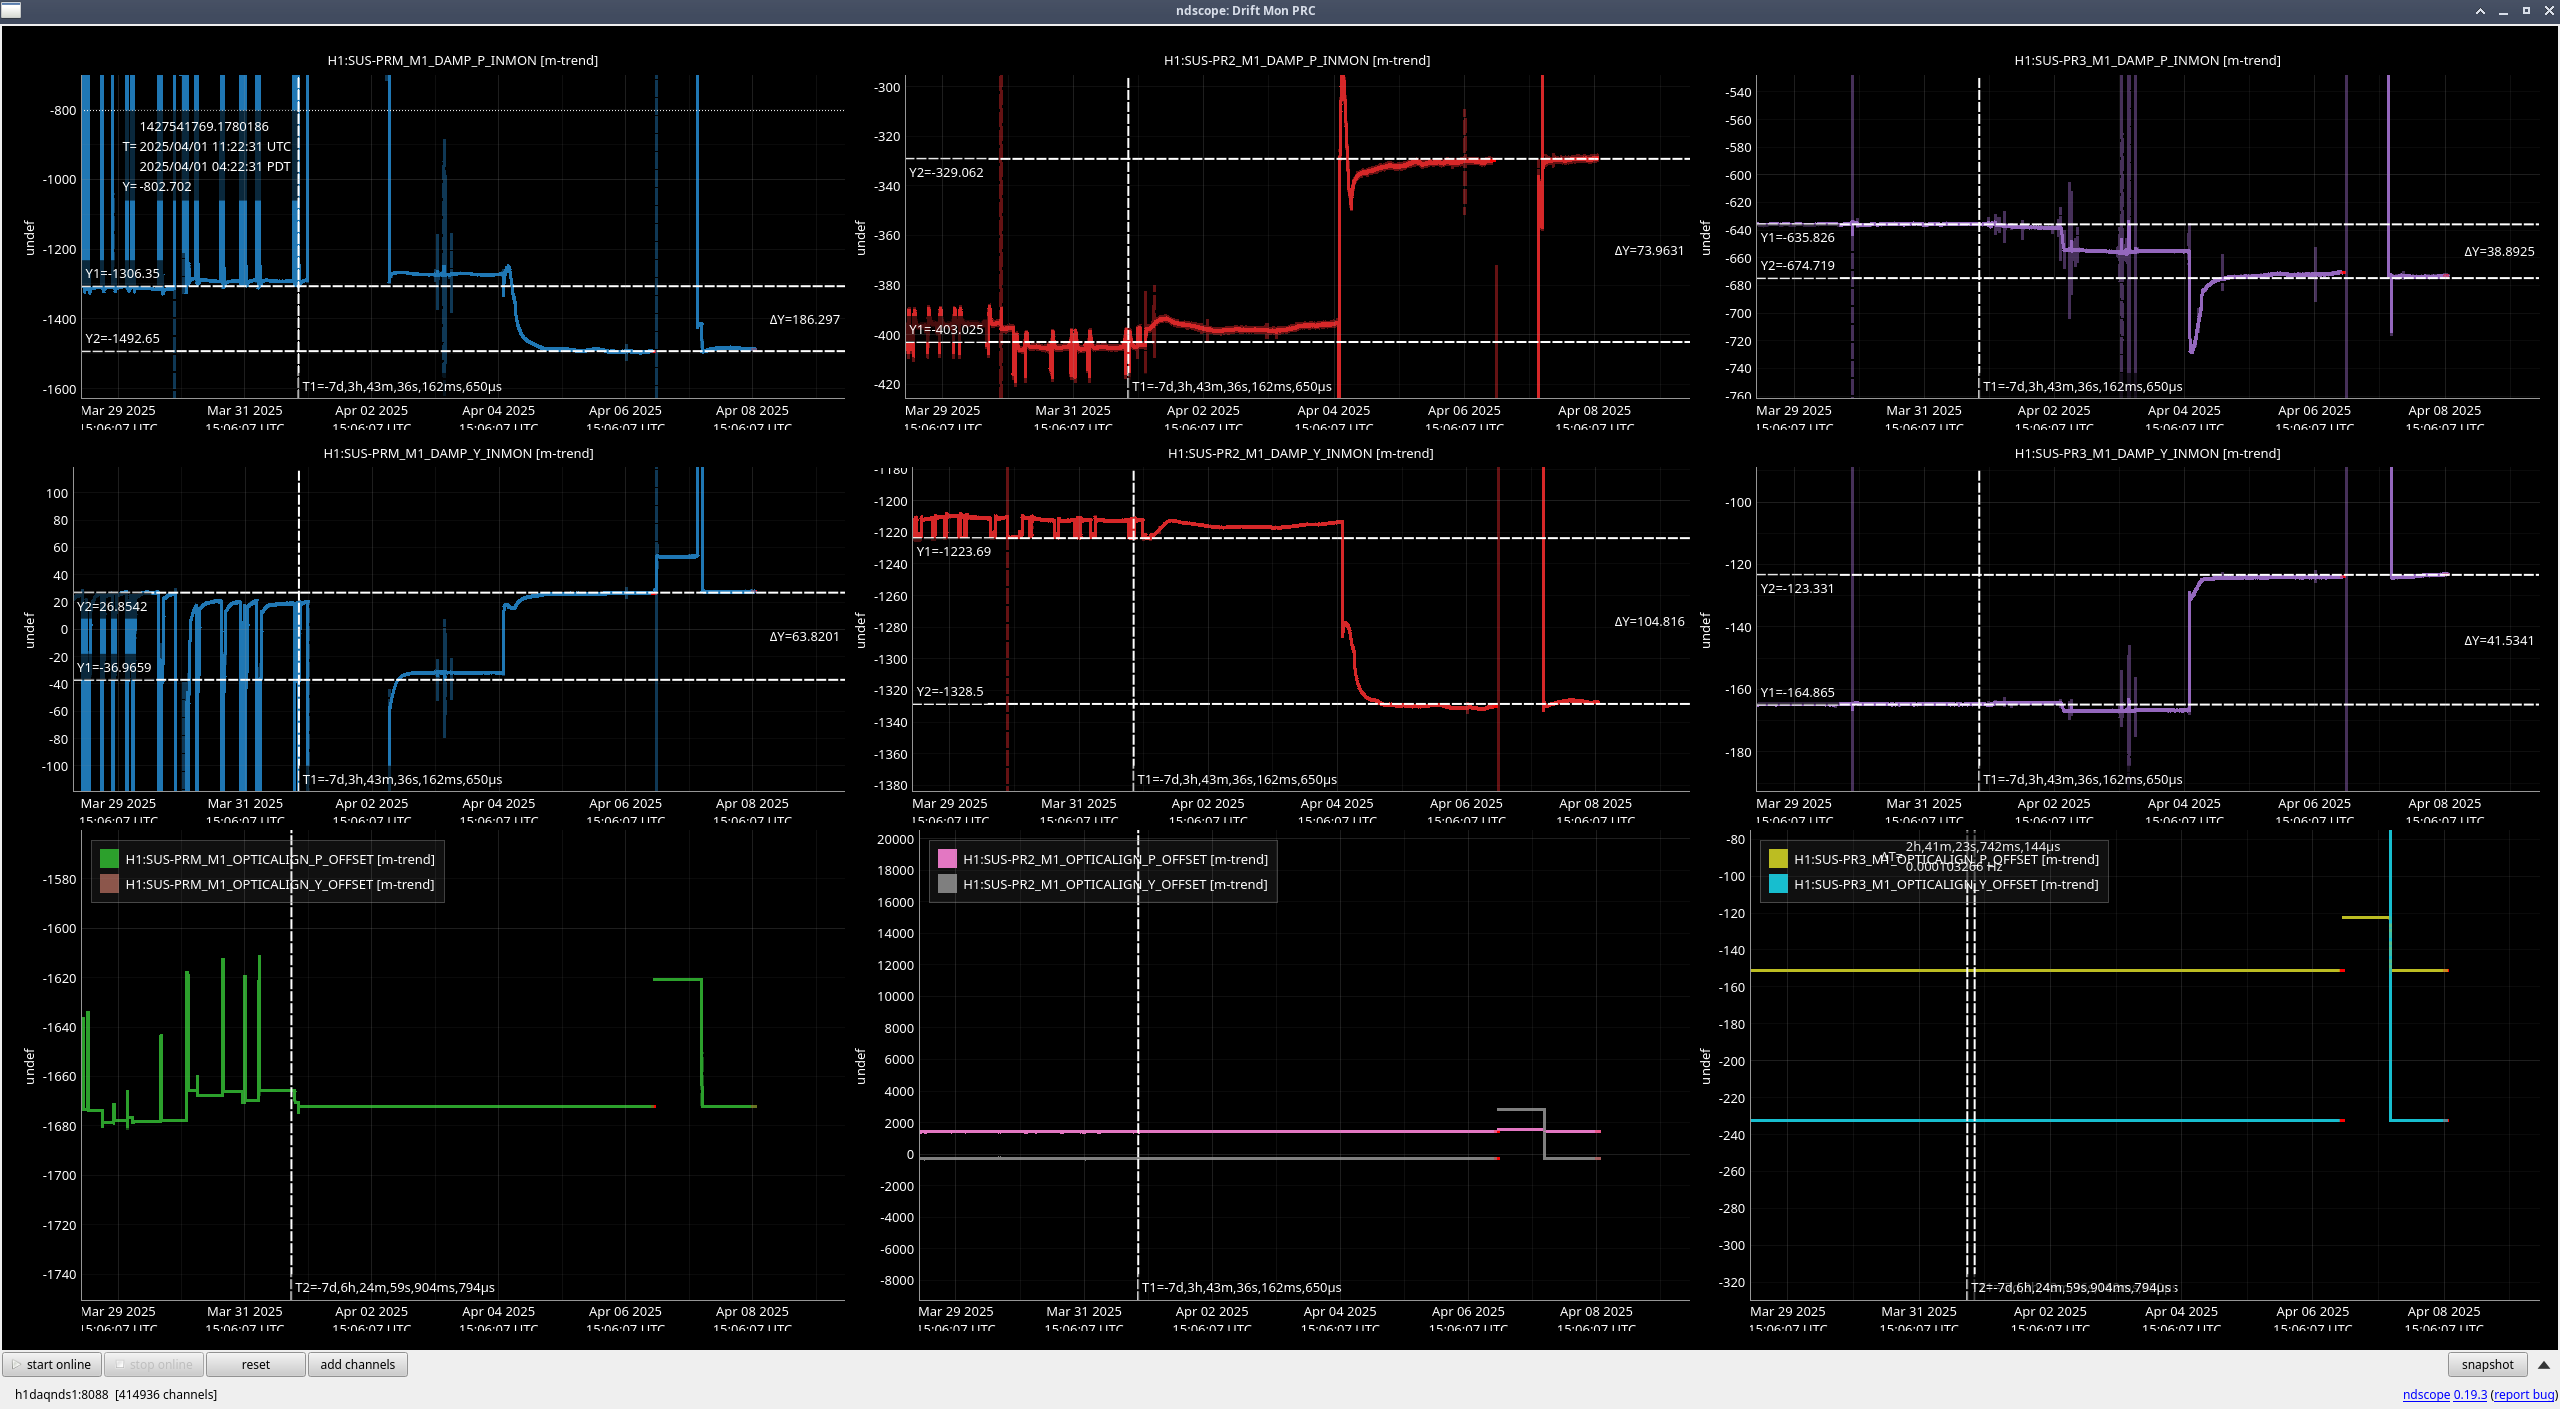Click Y2=-329.062 cursor label in PR2 pitch plot
Screen dimensions: 2560x1409
[x=946, y=172]
